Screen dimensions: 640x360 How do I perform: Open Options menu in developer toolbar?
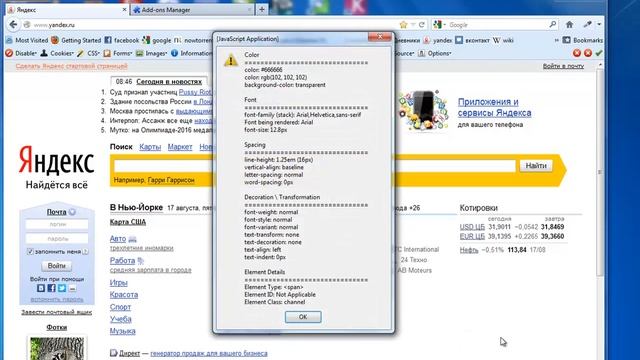tap(434, 53)
